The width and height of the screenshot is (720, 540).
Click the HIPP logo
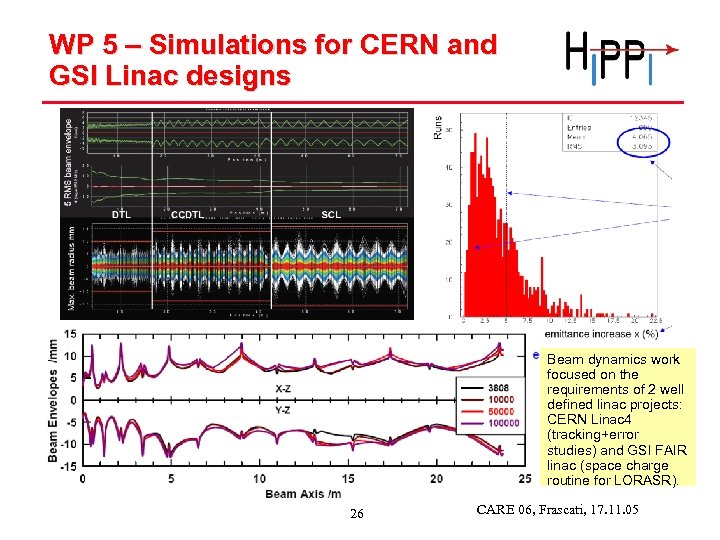point(622,58)
